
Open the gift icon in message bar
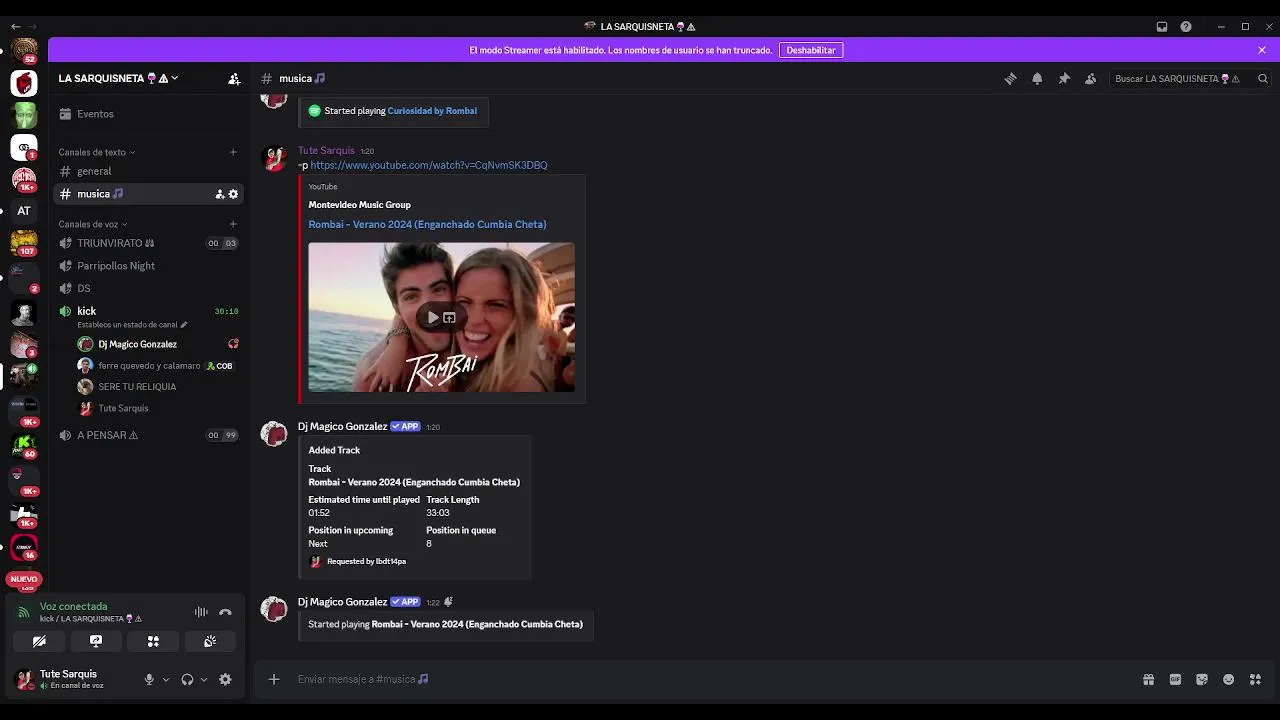pyautogui.click(x=1148, y=679)
